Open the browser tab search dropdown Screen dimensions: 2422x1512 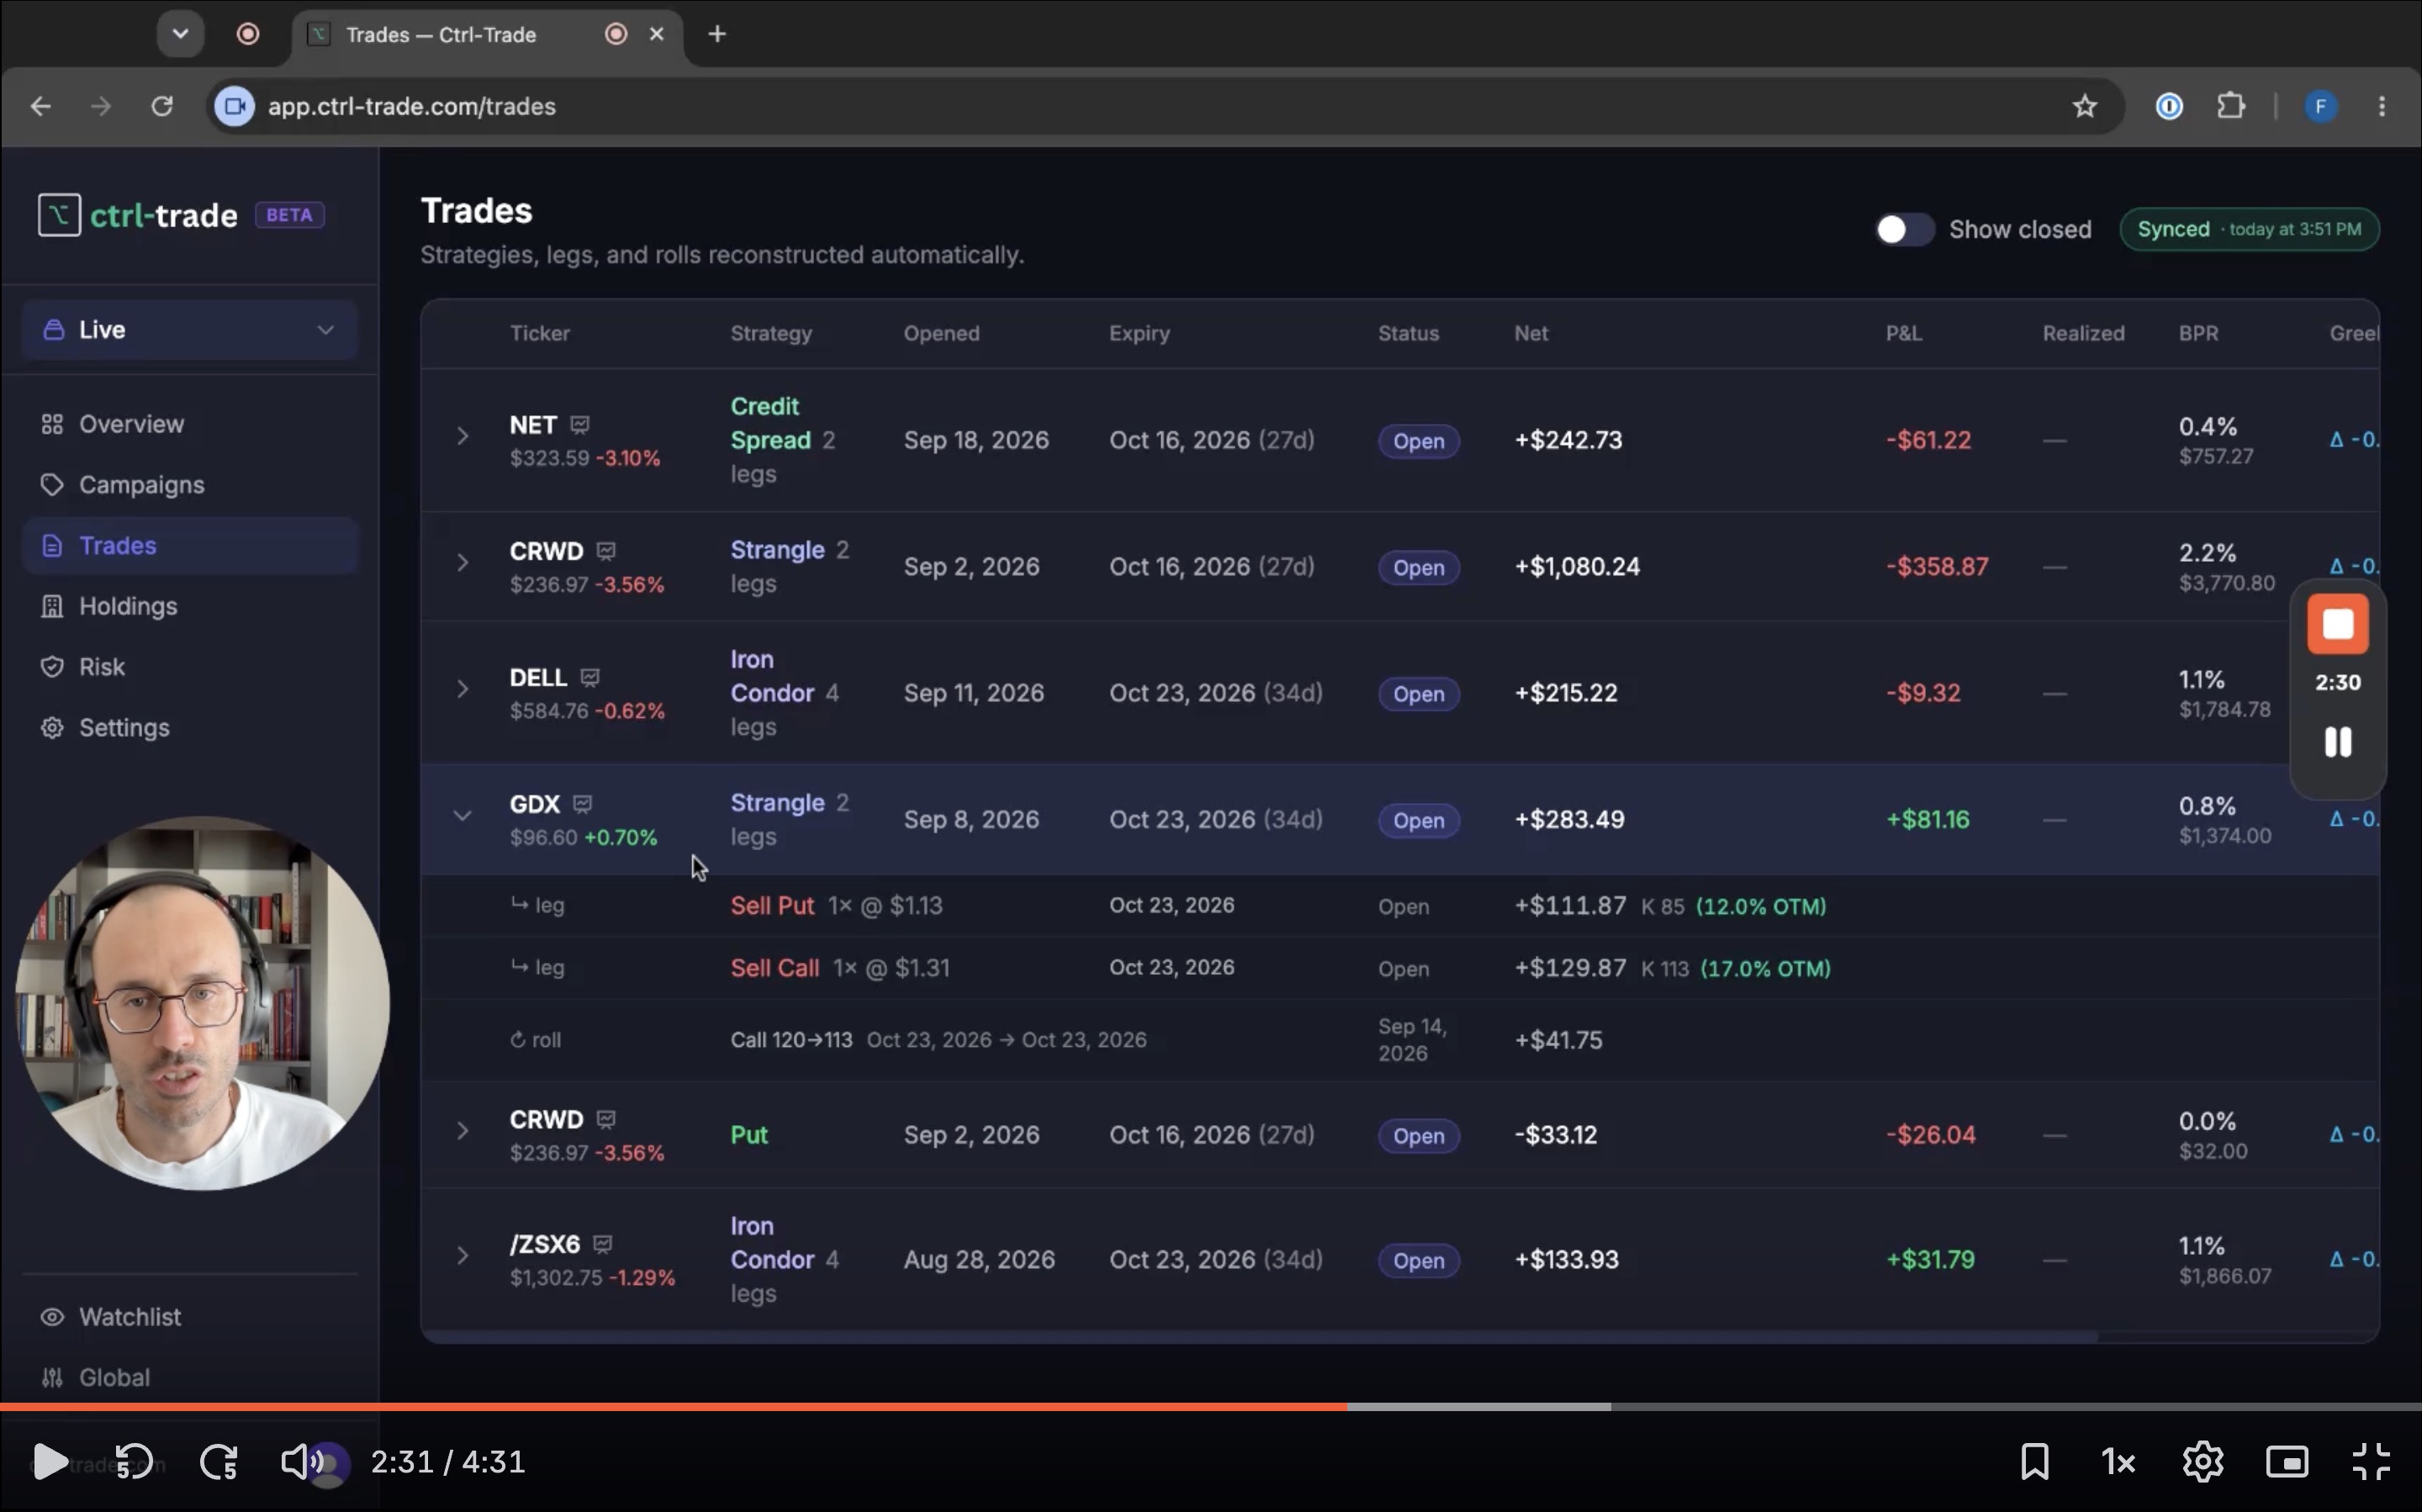[x=180, y=34]
